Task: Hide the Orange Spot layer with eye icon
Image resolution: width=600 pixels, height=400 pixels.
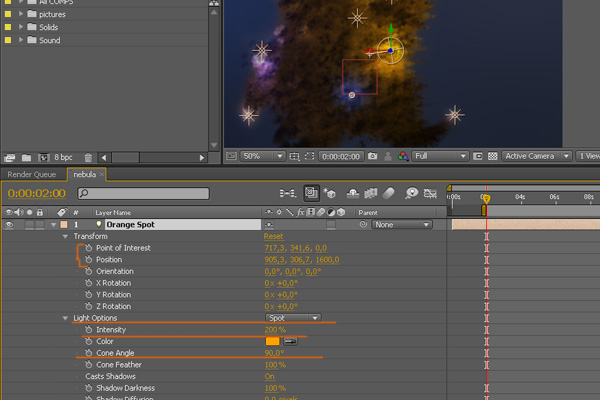Action: (9, 225)
